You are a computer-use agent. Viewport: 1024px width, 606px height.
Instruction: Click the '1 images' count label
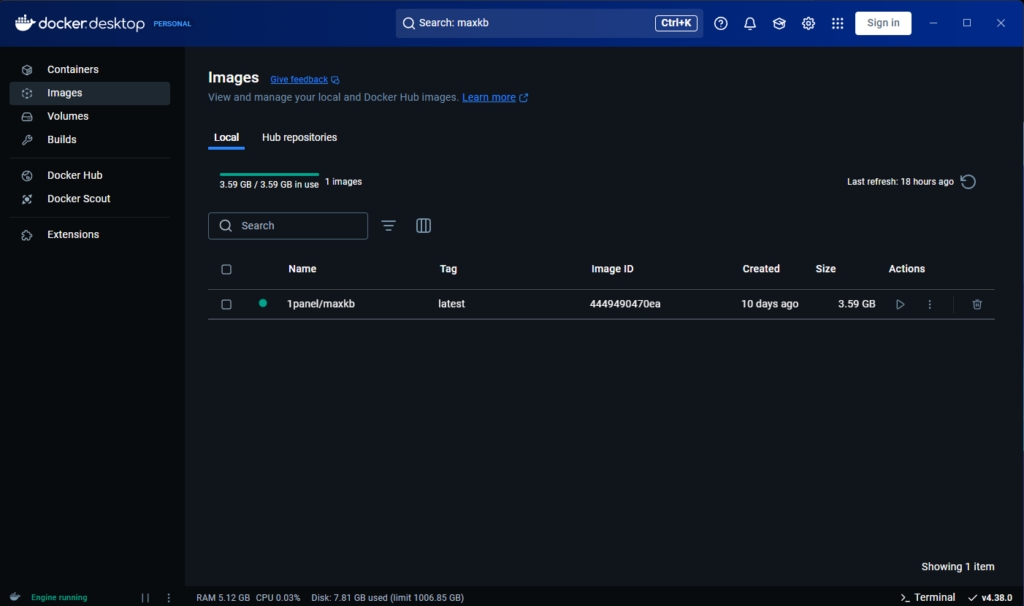pos(344,182)
